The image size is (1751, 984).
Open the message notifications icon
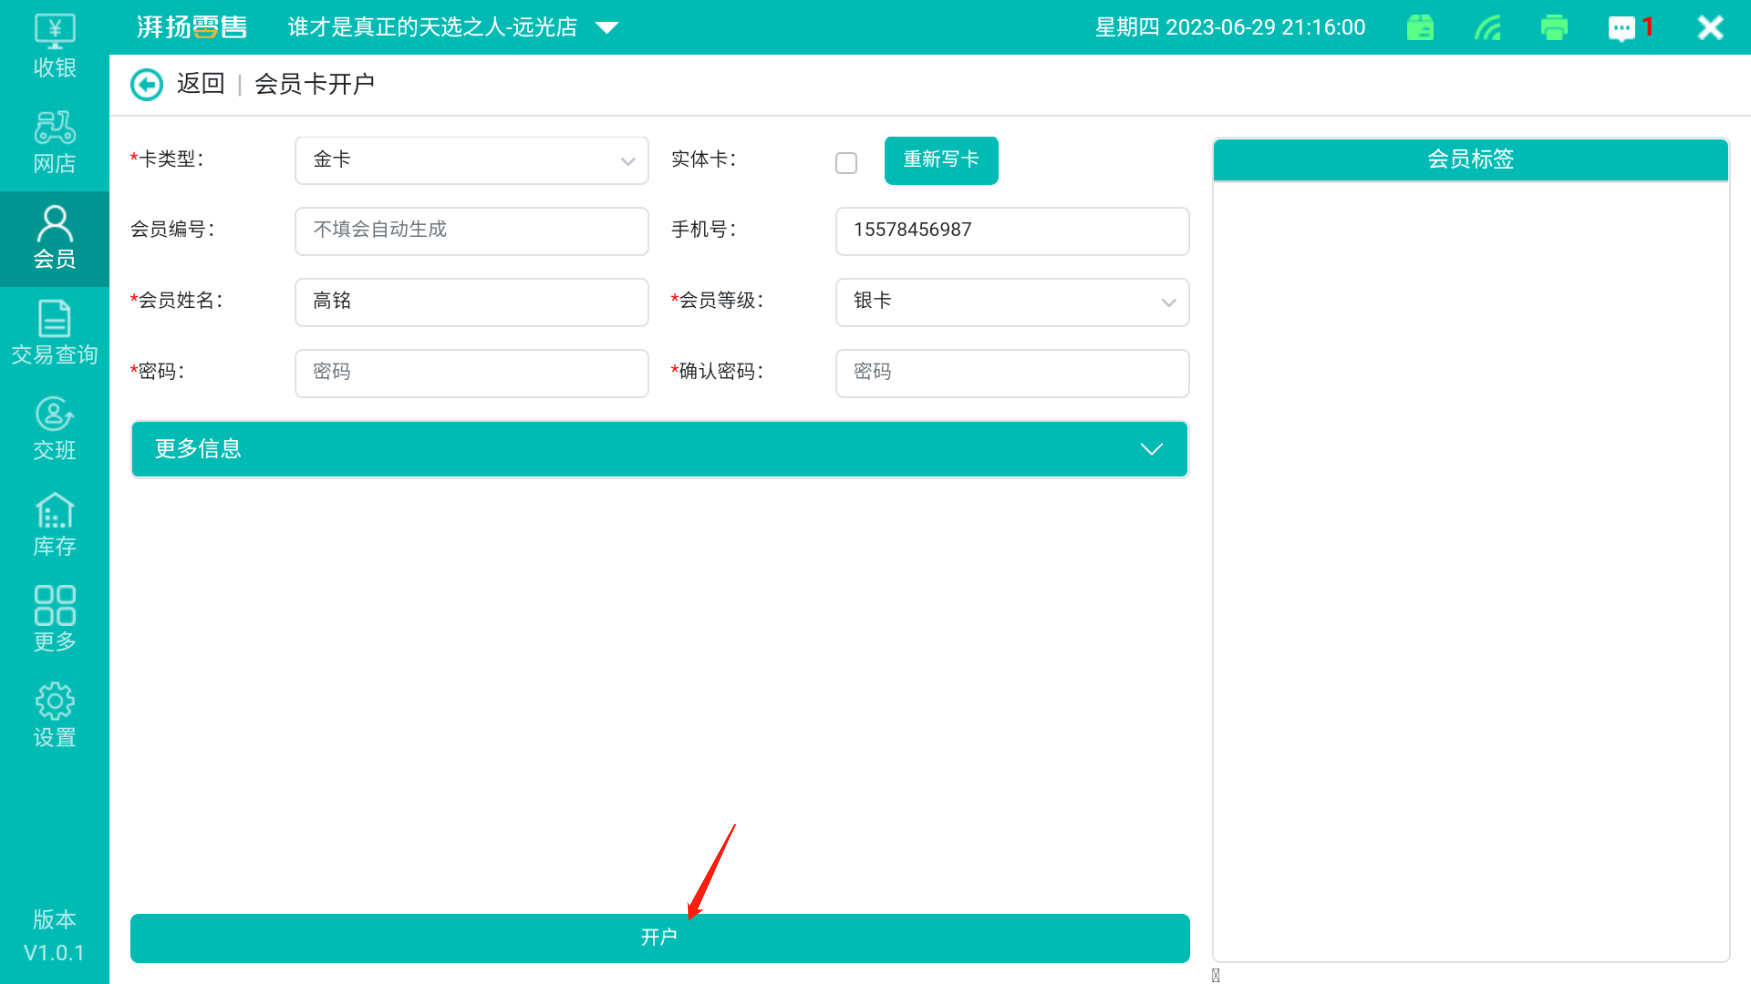pyautogui.click(x=1622, y=28)
